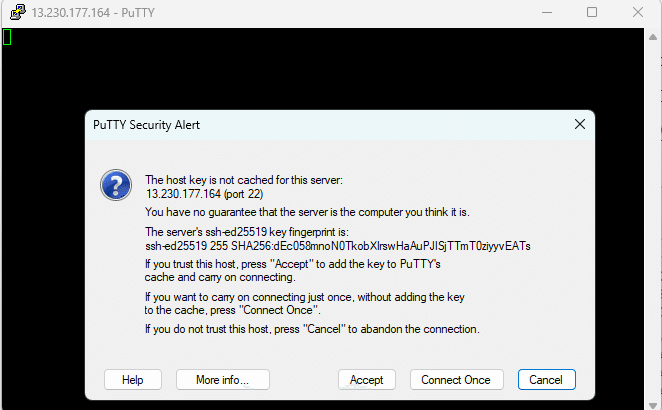662x410 pixels.
Task: Click the green terminal cursor block
Action: 7,37
